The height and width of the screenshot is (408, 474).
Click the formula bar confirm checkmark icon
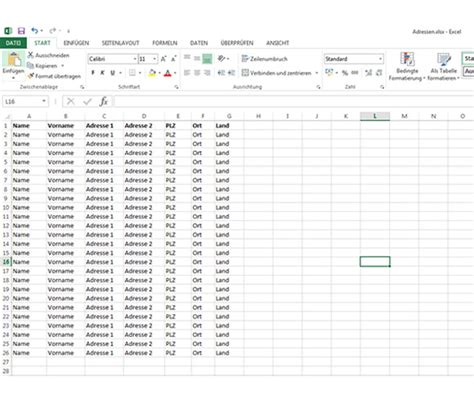[x=87, y=101]
